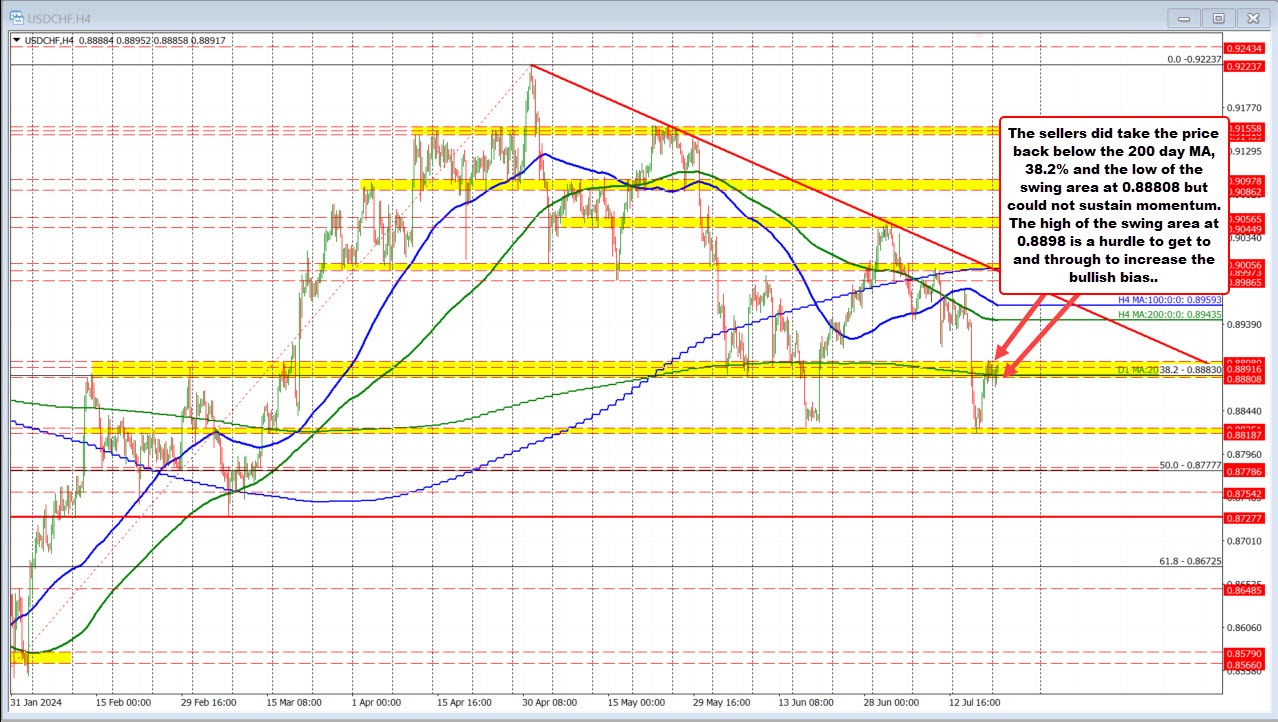Click the 0.0 - 0.92237 Fibonacci label

(x=1194, y=60)
